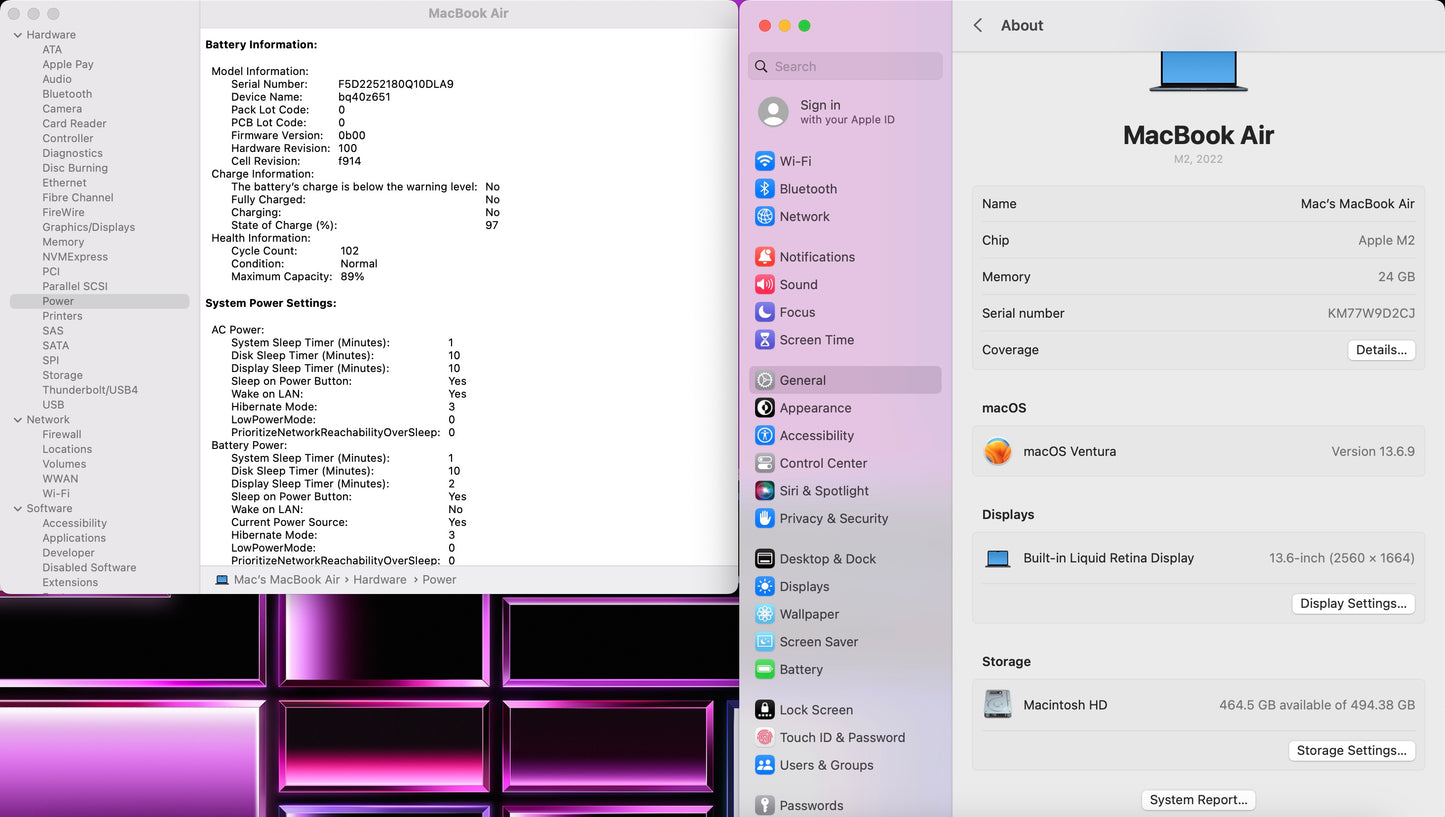
Task: Select Memory in the Hardware list
Action: point(63,242)
